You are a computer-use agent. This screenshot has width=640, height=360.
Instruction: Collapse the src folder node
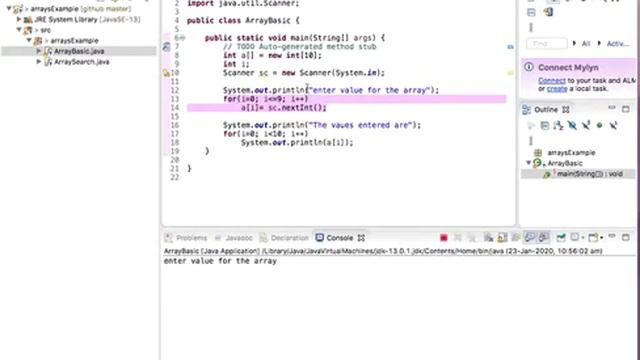[19, 30]
